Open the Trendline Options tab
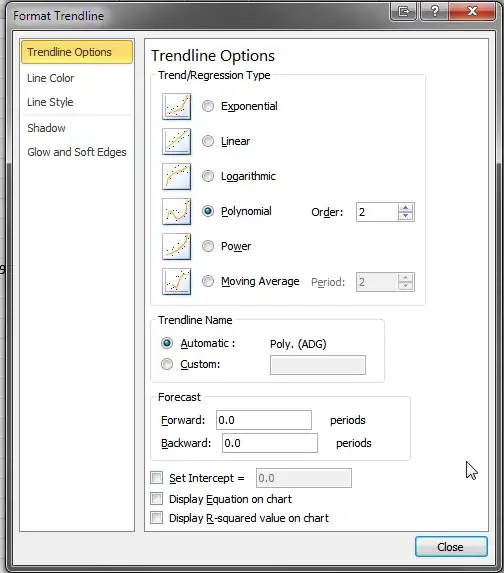This screenshot has width=504, height=573. 77,52
